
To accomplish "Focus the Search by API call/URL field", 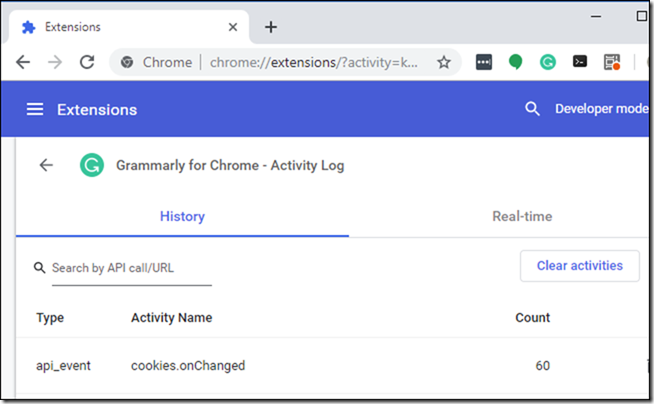I will tap(132, 268).
